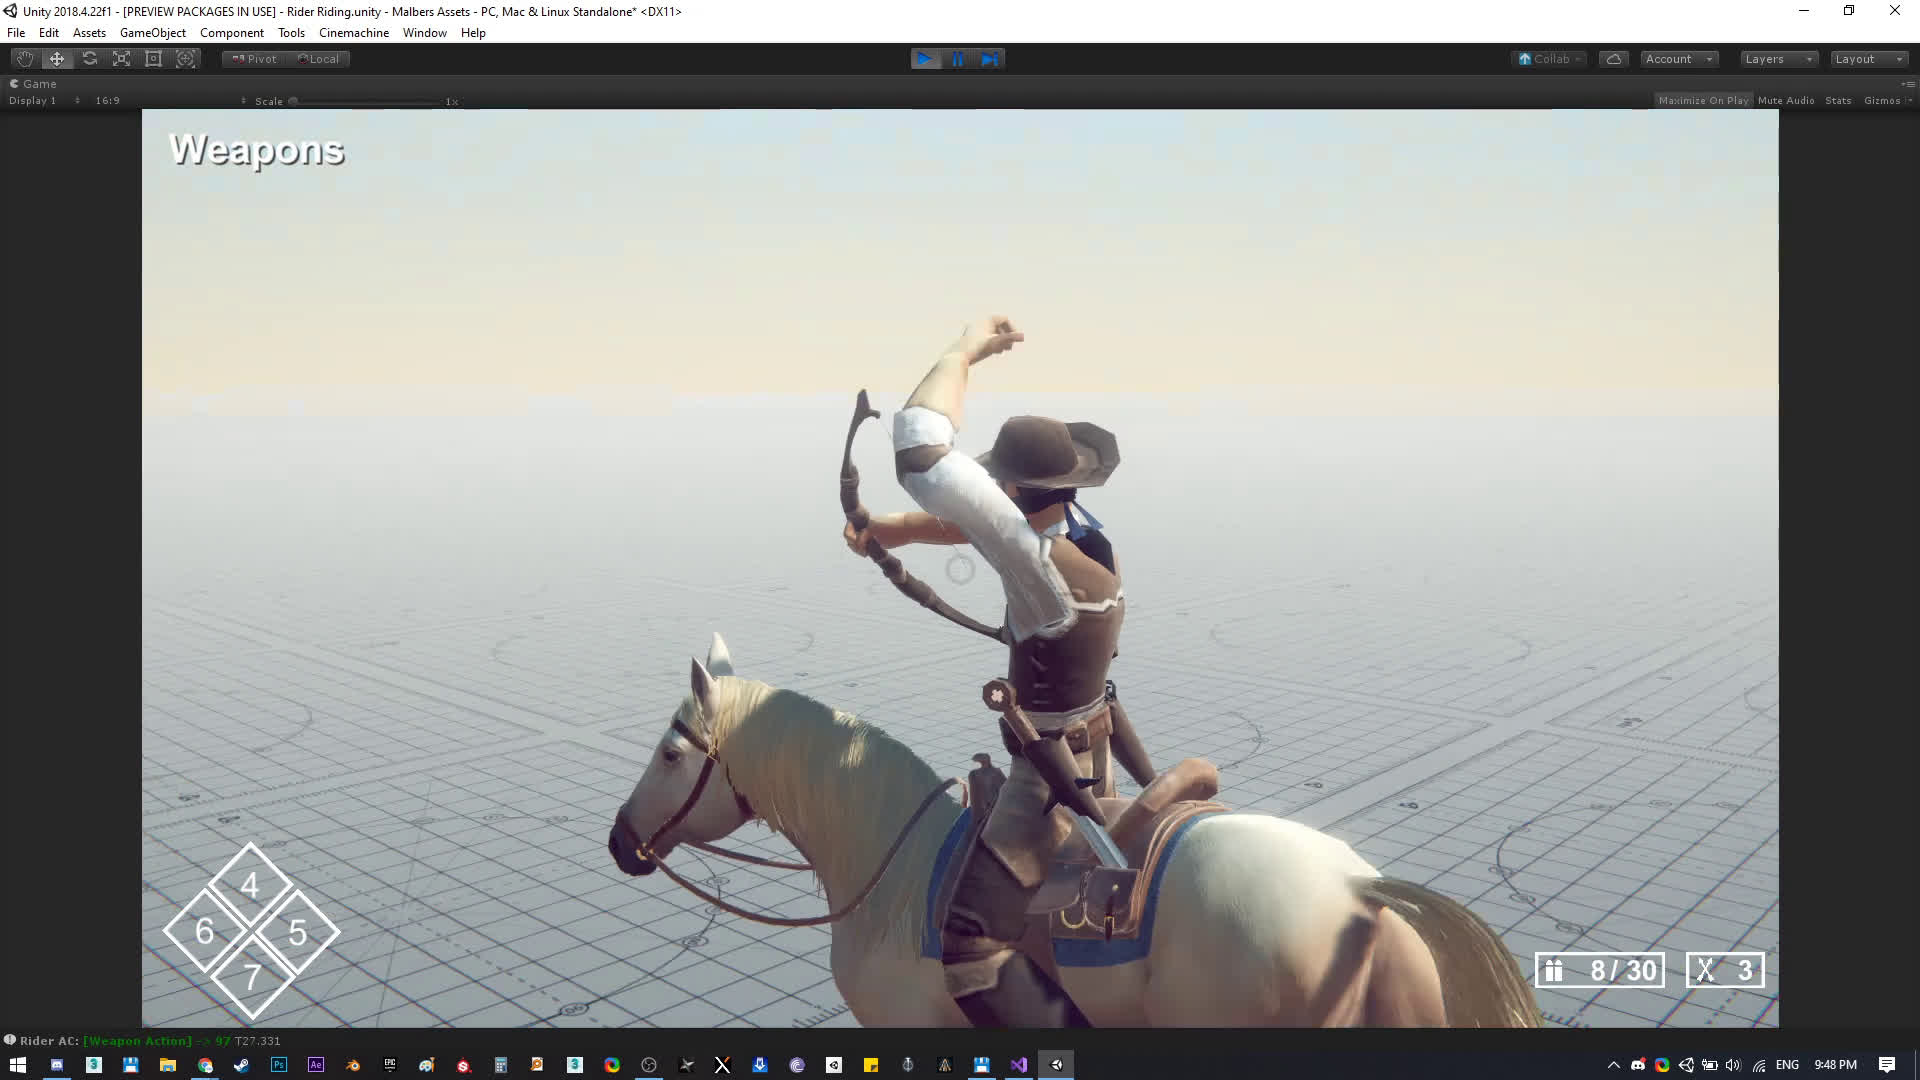1920x1080 pixels.
Task: Open the Layers dropdown
Action: (1778, 59)
